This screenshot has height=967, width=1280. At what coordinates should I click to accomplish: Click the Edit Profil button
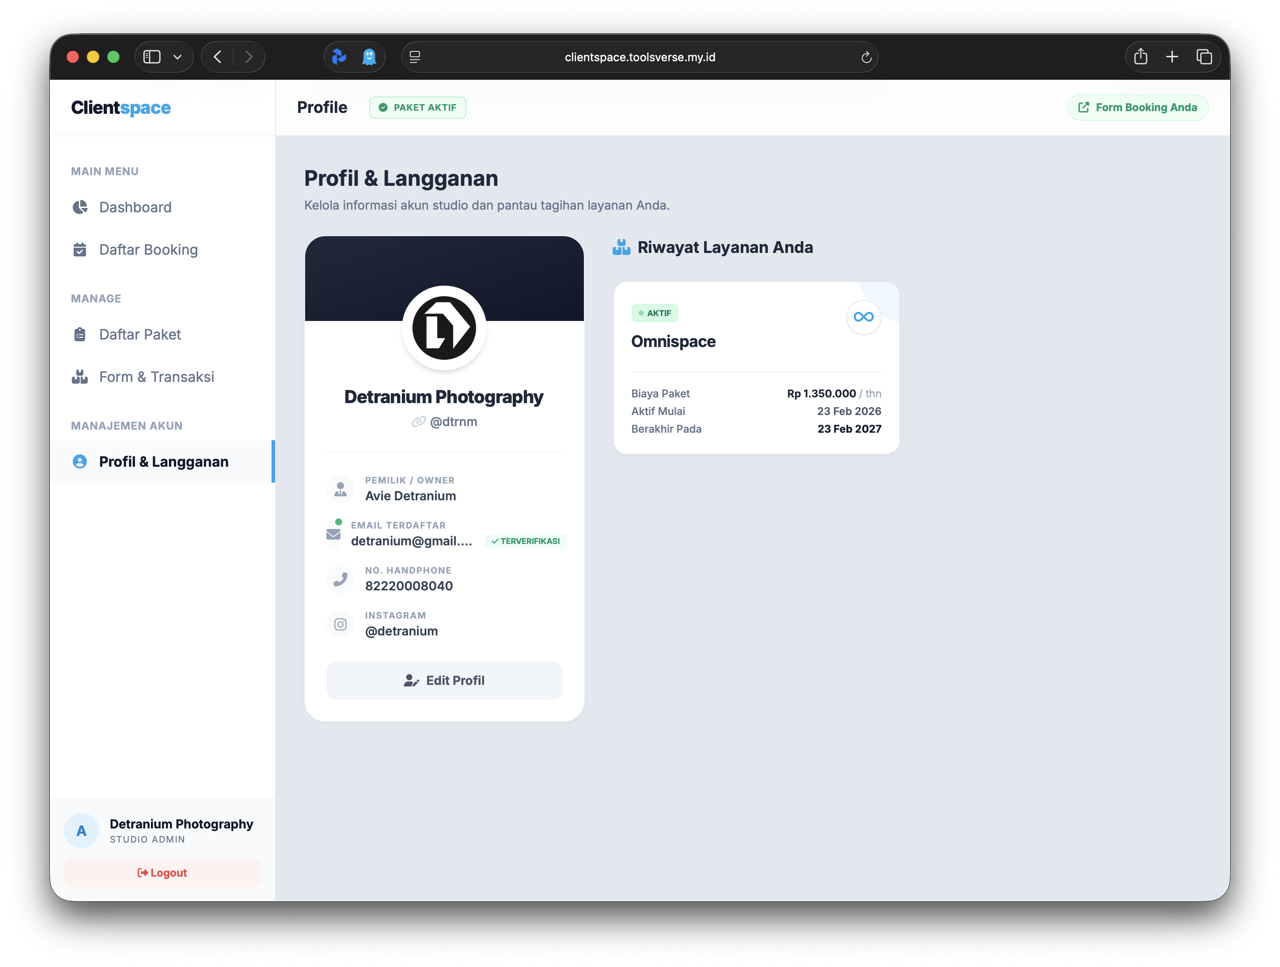coord(444,680)
